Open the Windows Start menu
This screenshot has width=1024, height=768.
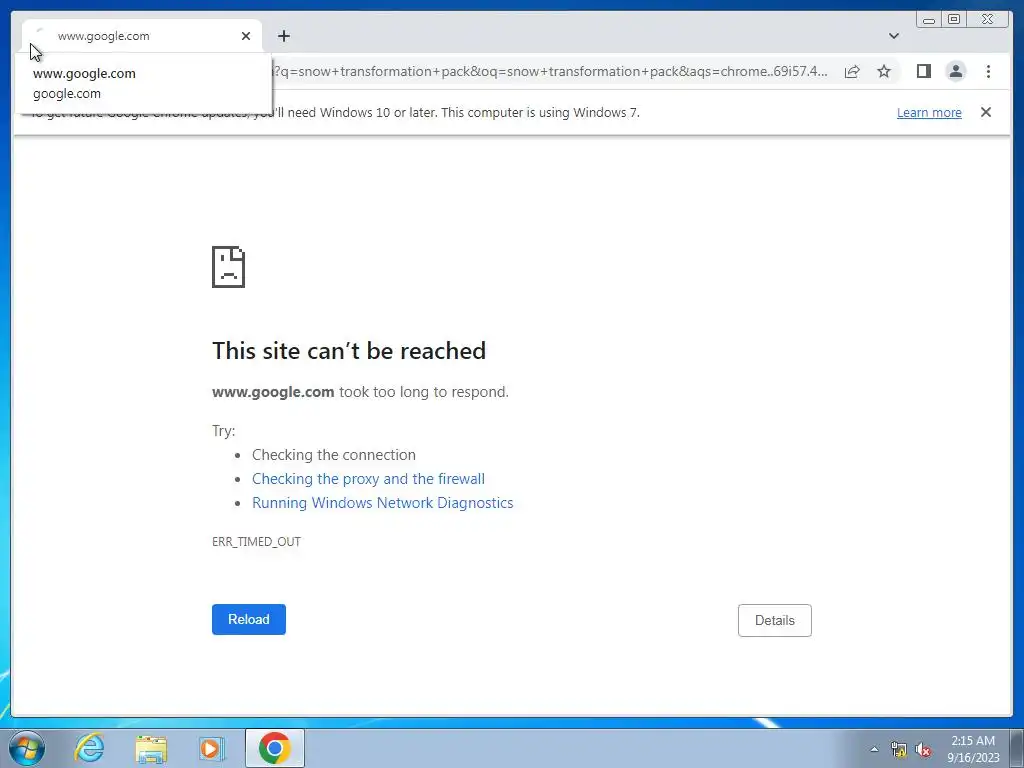pos(27,748)
